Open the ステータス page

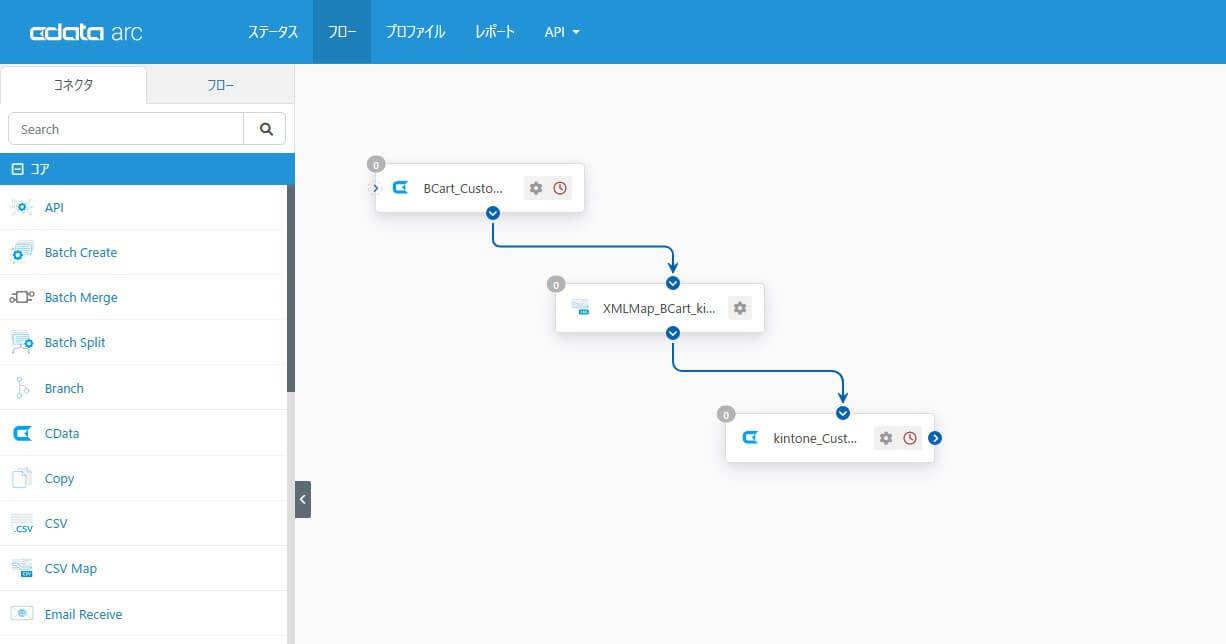[x=273, y=32]
